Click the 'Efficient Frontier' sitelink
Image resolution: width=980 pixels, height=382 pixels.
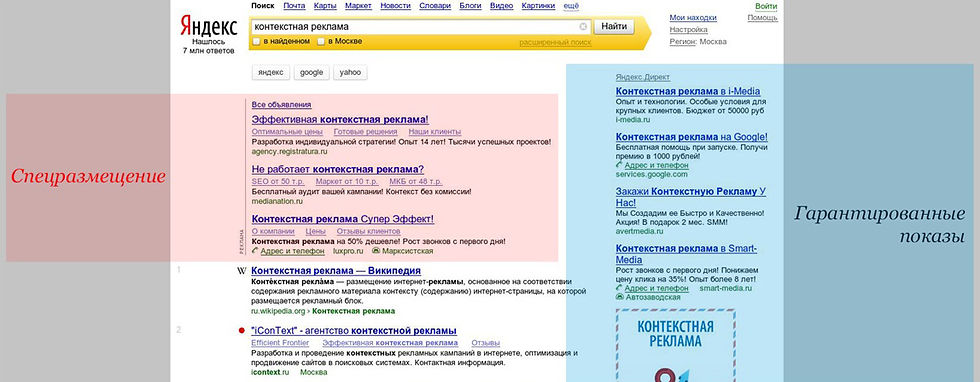280,343
